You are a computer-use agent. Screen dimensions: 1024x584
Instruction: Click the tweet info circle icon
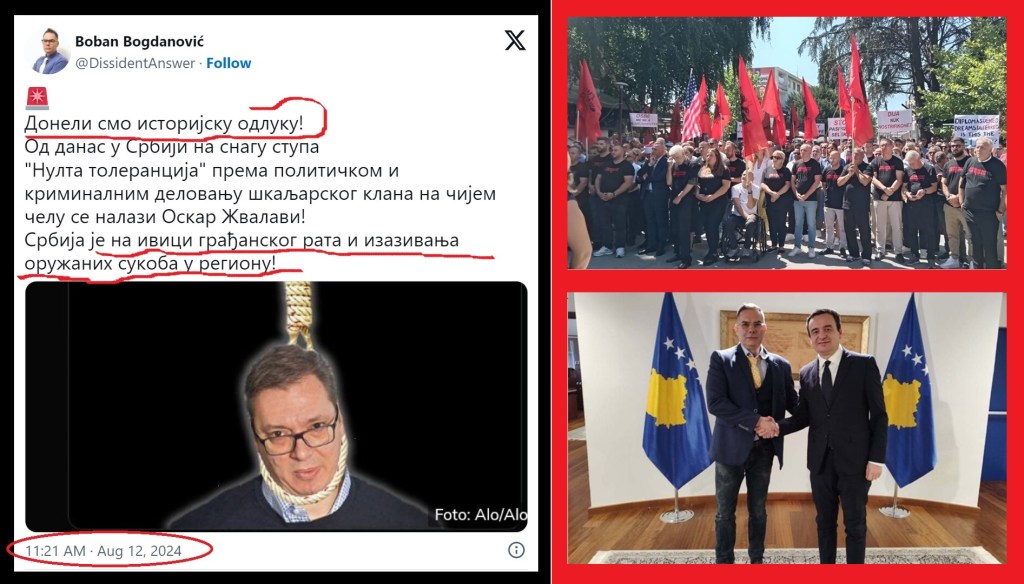click(516, 550)
